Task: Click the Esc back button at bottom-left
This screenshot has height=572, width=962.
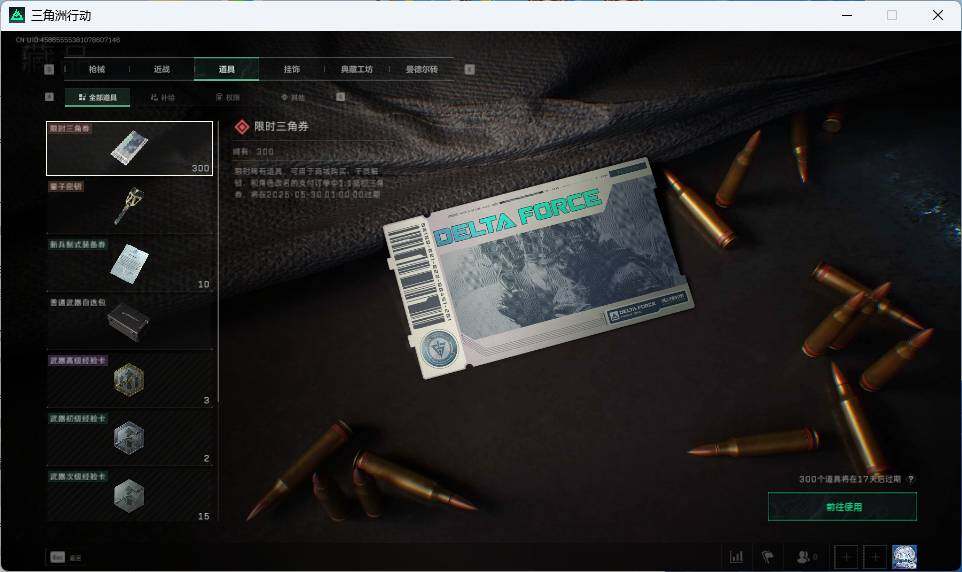Action: (65, 557)
